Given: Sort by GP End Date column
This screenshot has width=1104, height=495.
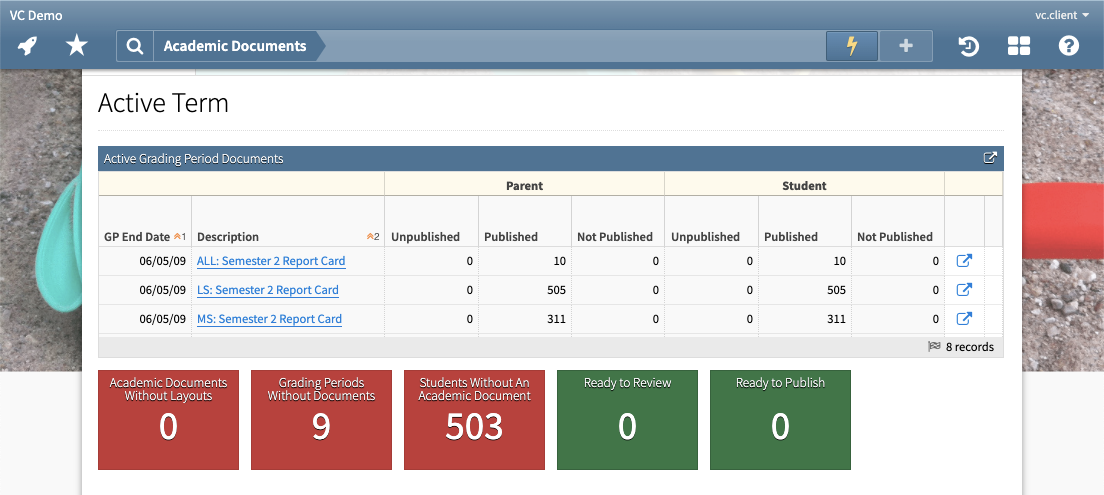Looking at the screenshot, I should pos(145,221).
